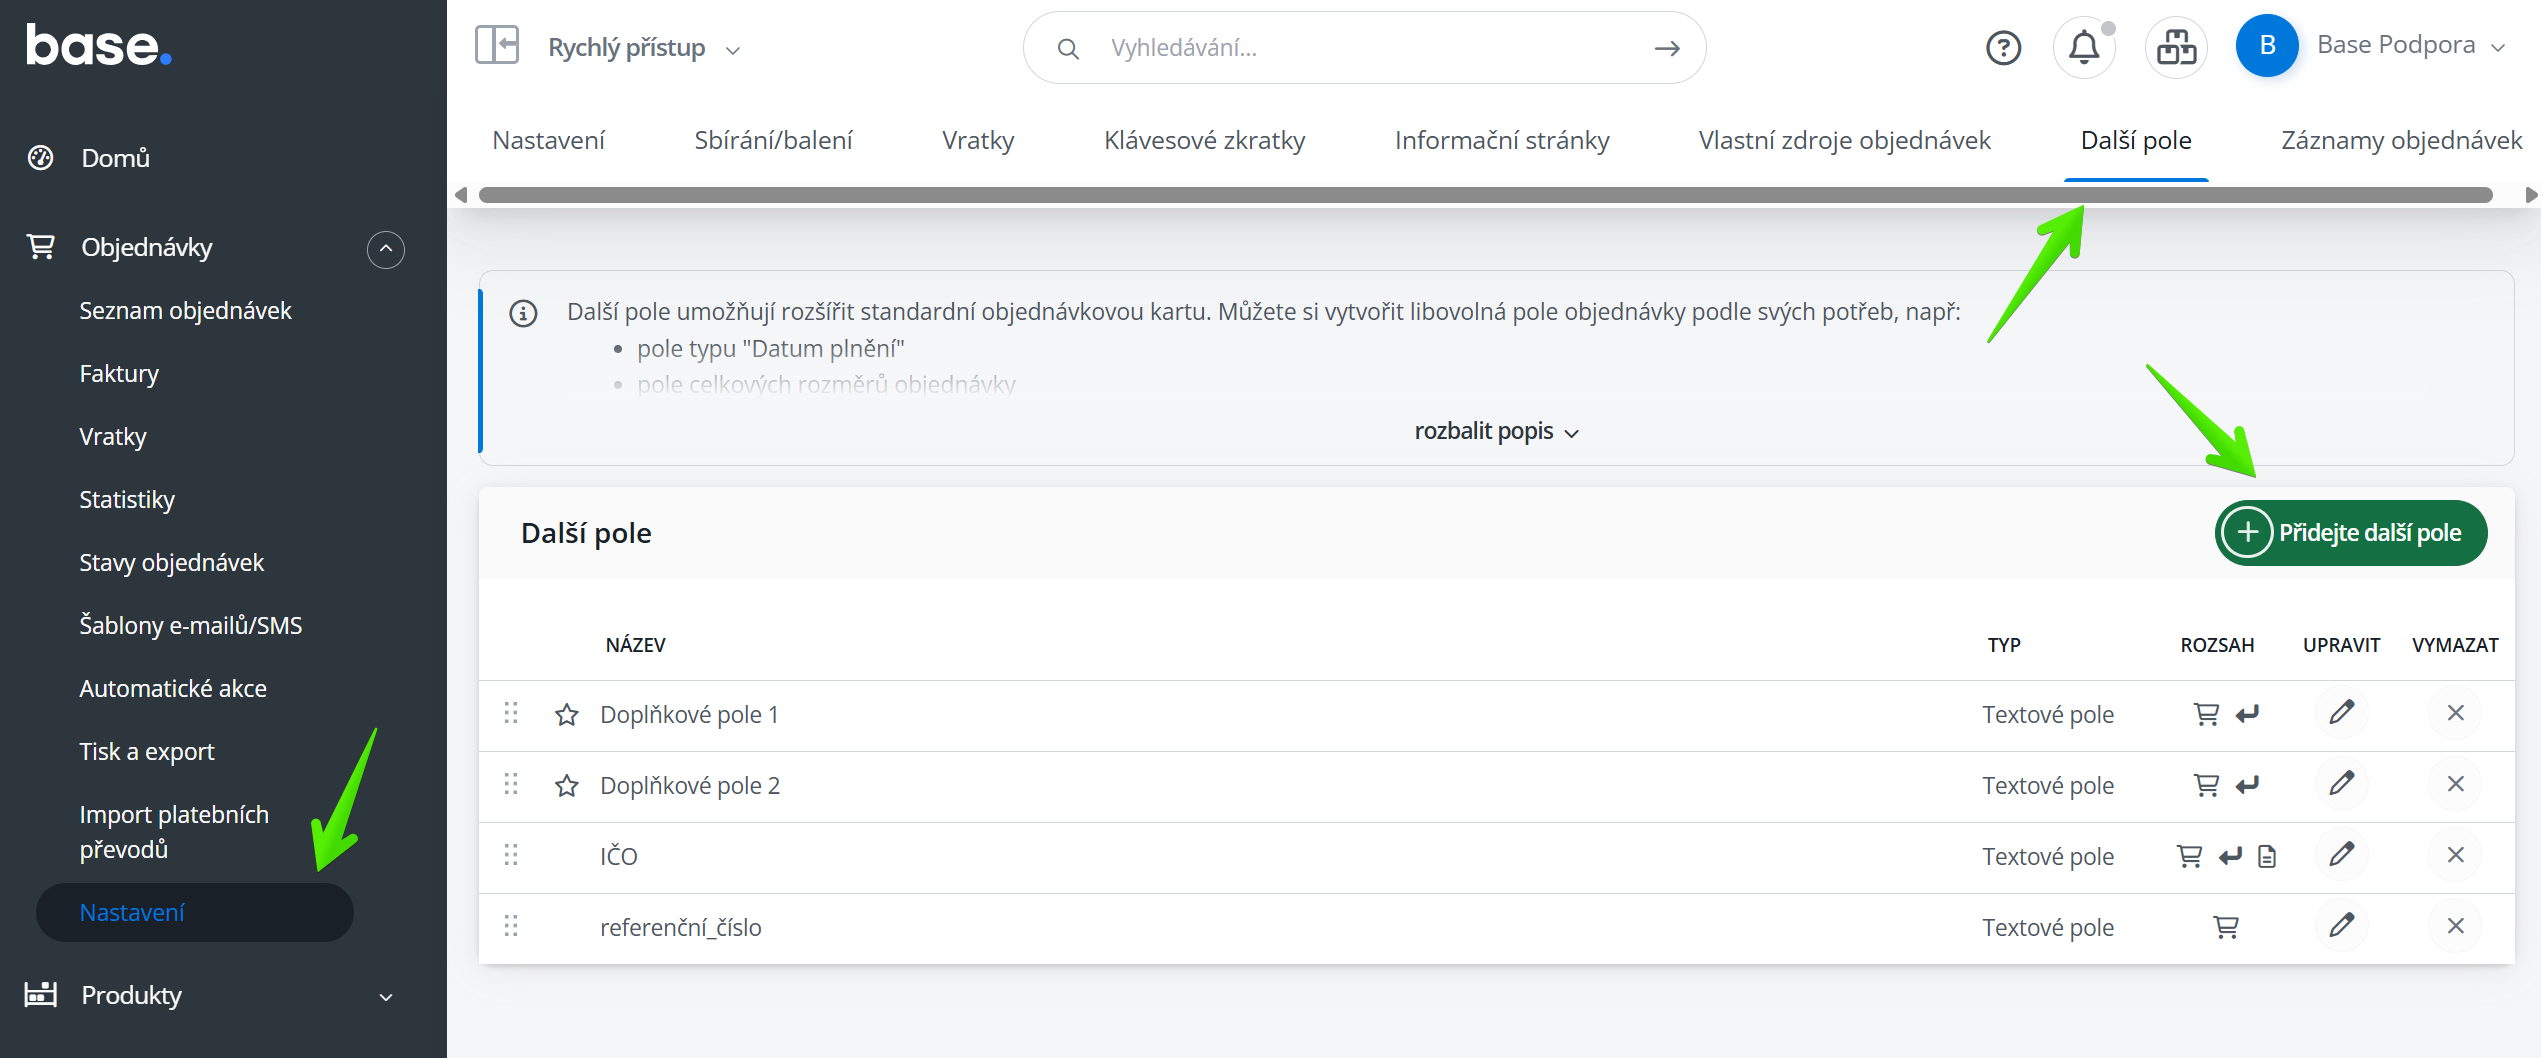Open the Rychlý přístup dropdown

[x=643, y=48]
